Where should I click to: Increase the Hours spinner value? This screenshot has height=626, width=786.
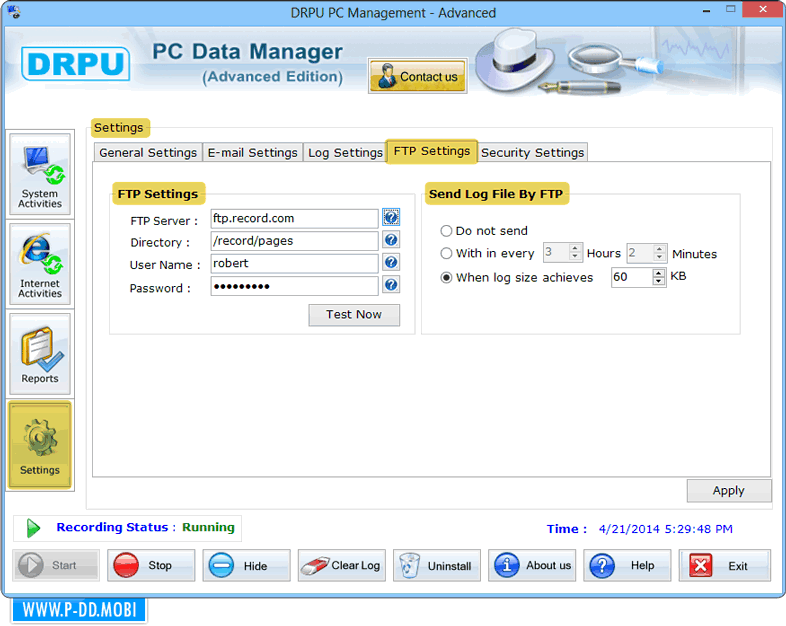point(575,248)
